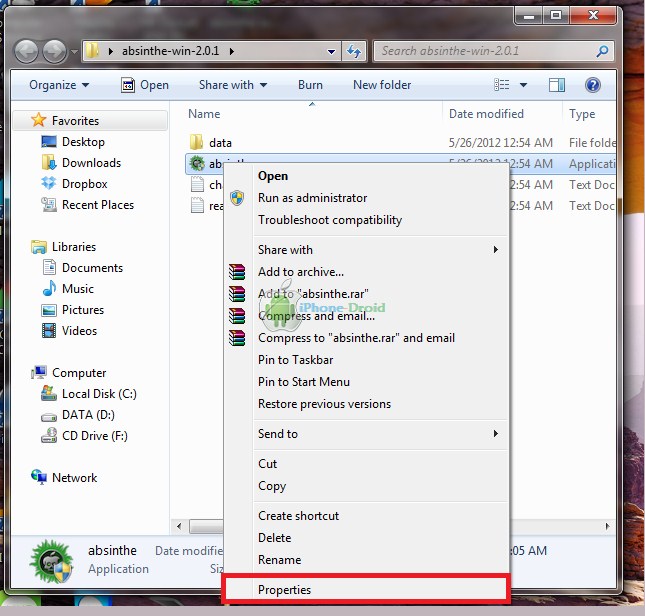Expand the address bar history dropdown arrow

tap(331, 52)
